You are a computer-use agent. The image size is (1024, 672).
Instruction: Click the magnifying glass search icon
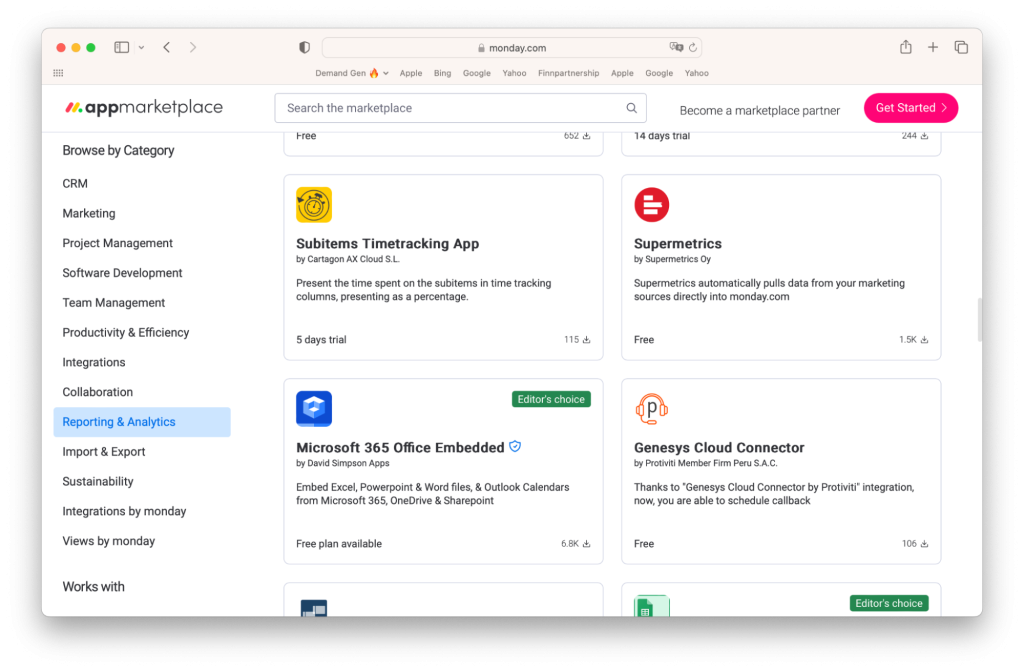tap(632, 108)
